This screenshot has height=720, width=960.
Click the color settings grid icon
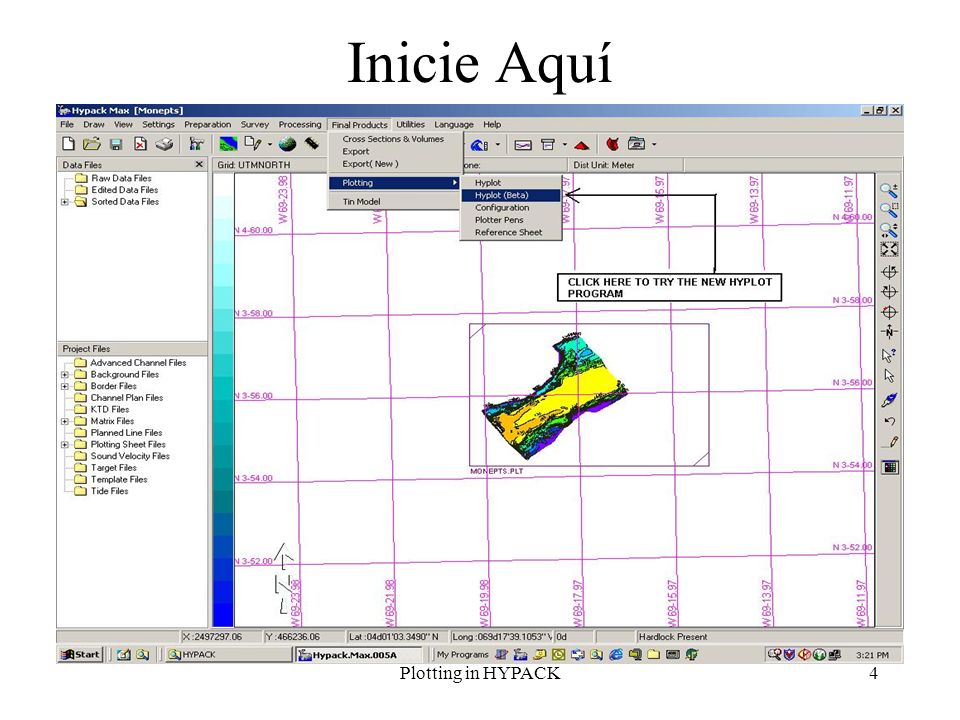[x=890, y=468]
